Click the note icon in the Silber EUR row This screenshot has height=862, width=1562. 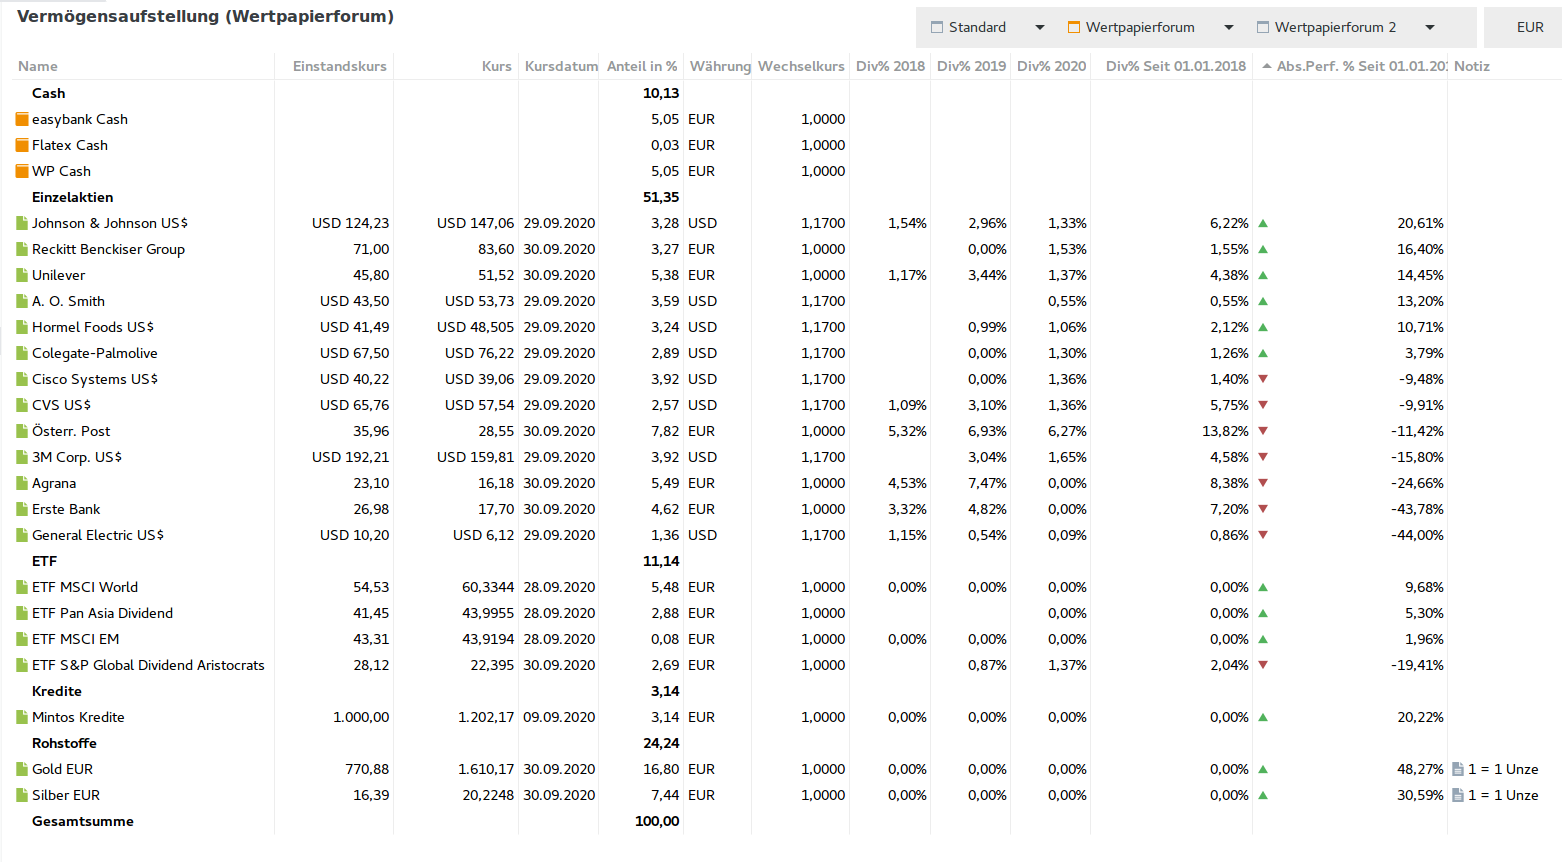(x=1458, y=795)
